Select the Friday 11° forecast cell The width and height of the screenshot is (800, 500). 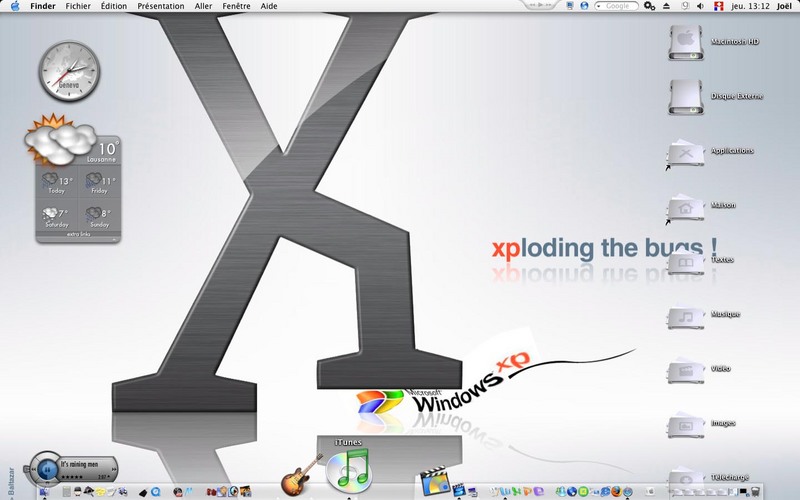pyautogui.click(x=99, y=184)
